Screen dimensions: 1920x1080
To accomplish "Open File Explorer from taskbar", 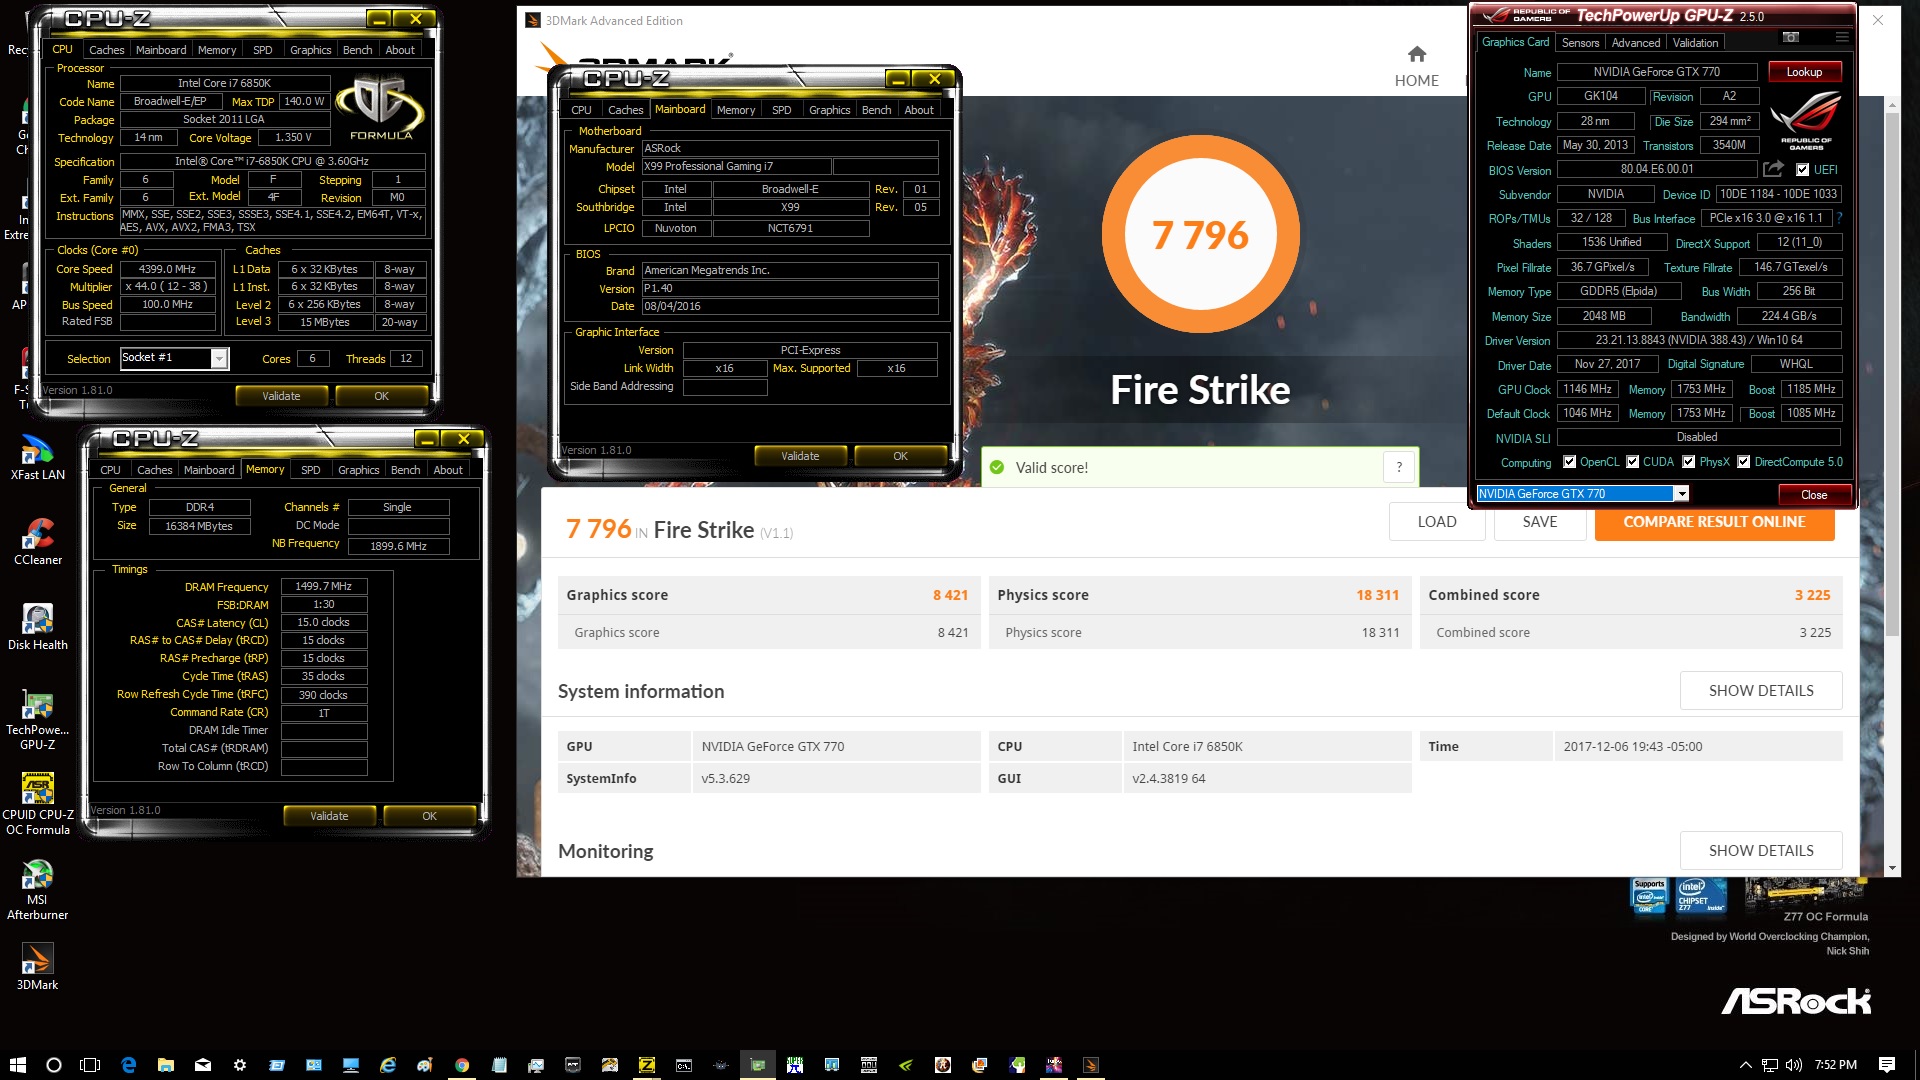I will point(166,1065).
